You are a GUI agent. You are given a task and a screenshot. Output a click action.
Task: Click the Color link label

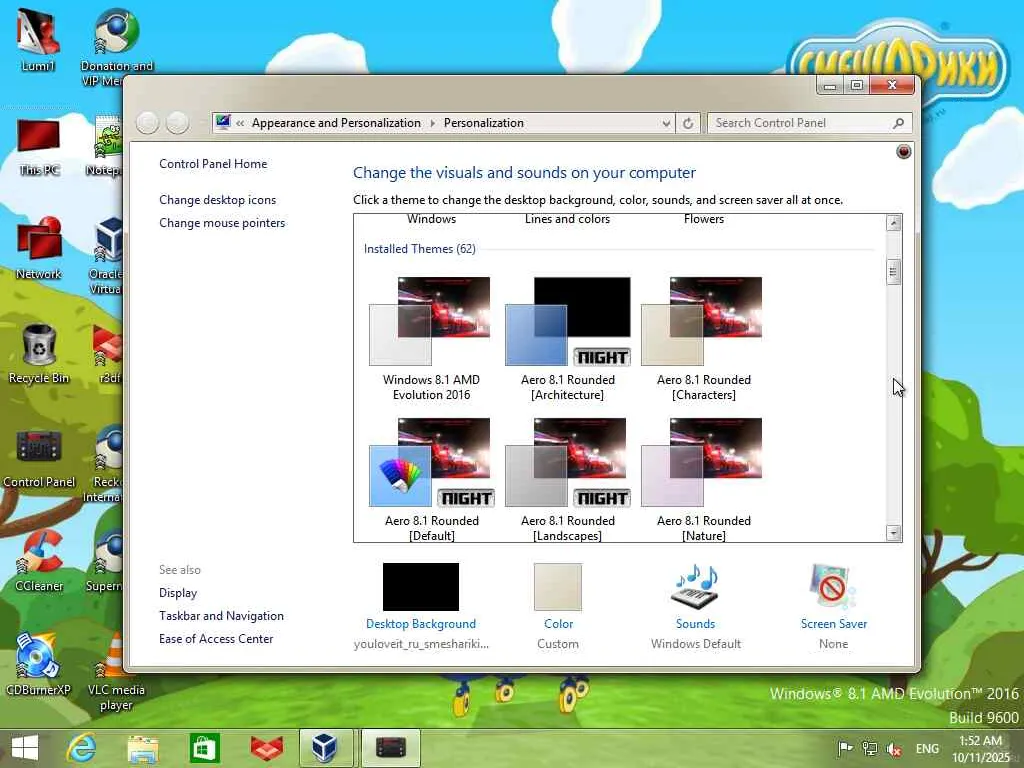click(558, 624)
